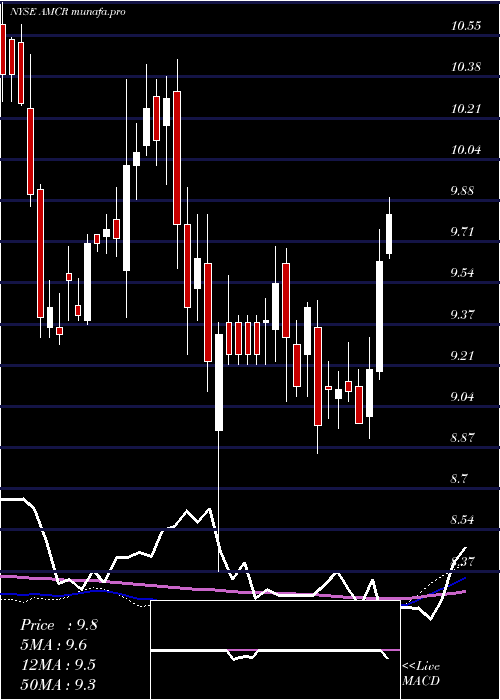Click the NYSE AMCR munafa.pro title text
The width and height of the screenshot is (500, 700).
click(x=67, y=12)
